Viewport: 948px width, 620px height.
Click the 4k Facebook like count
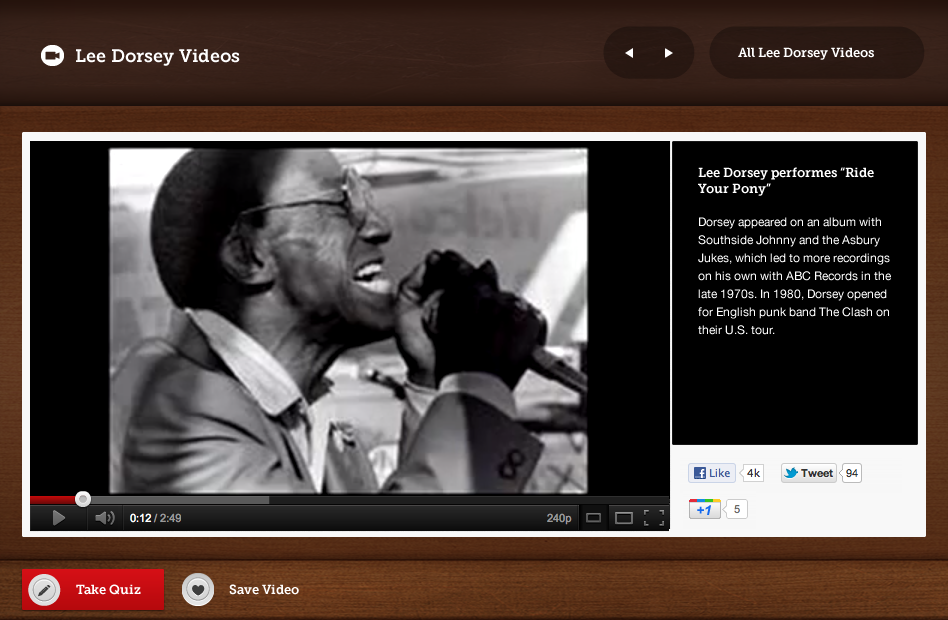click(x=753, y=473)
